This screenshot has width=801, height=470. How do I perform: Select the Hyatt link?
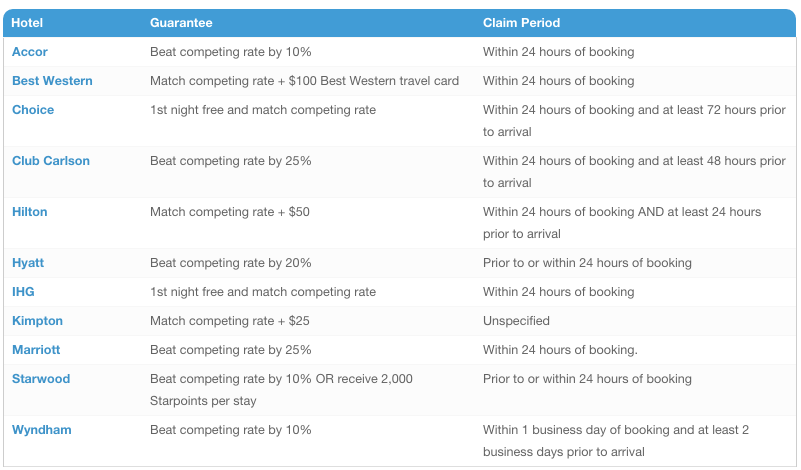[28, 263]
